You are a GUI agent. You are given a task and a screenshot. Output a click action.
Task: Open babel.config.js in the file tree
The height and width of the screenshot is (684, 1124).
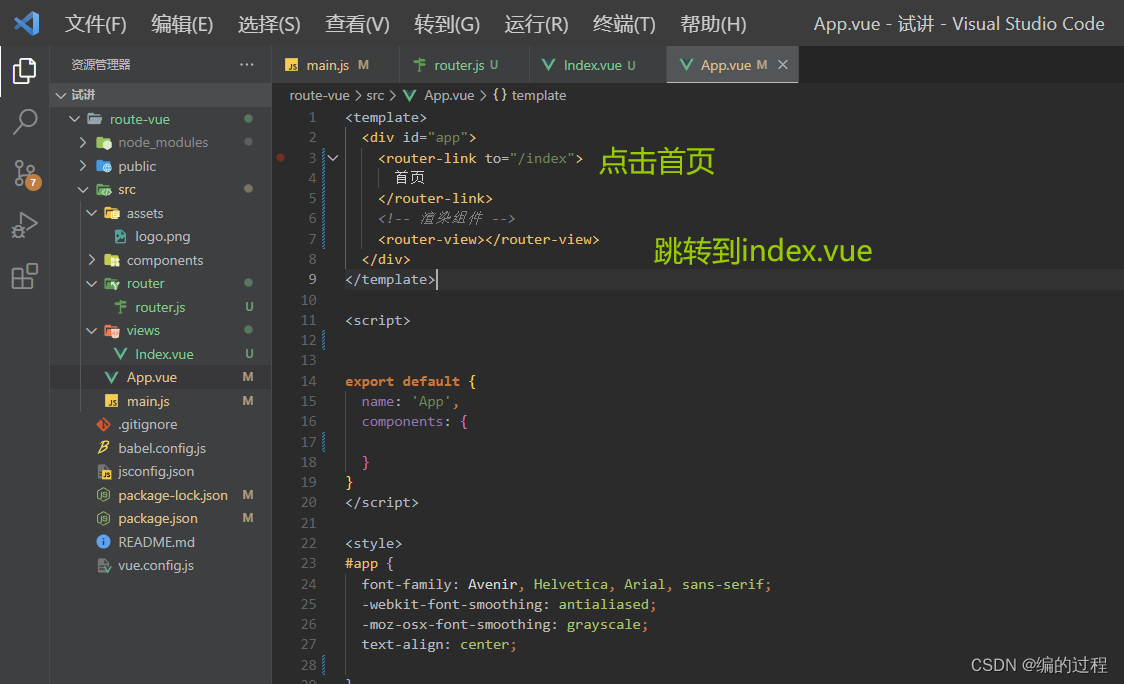(x=161, y=448)
